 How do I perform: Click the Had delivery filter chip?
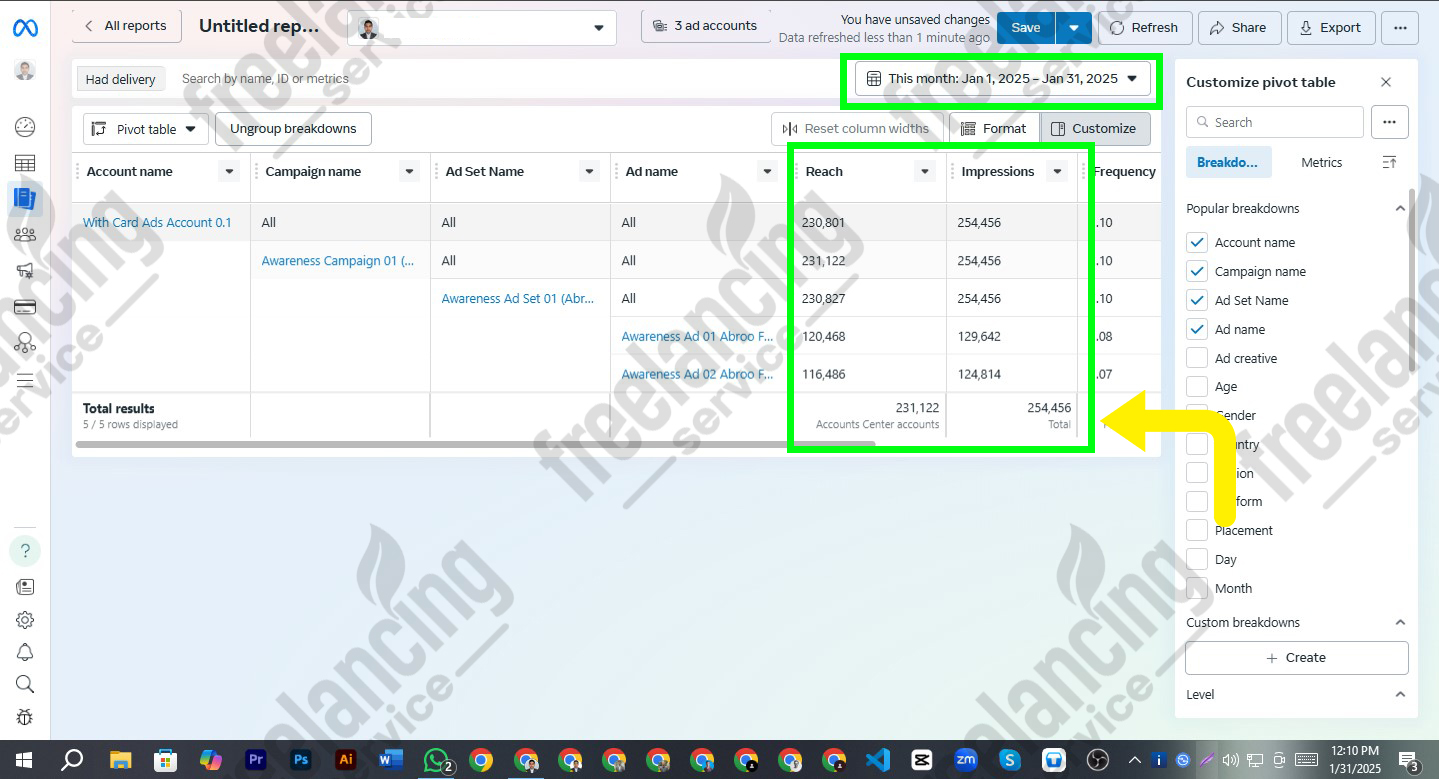tap(120, 79)
